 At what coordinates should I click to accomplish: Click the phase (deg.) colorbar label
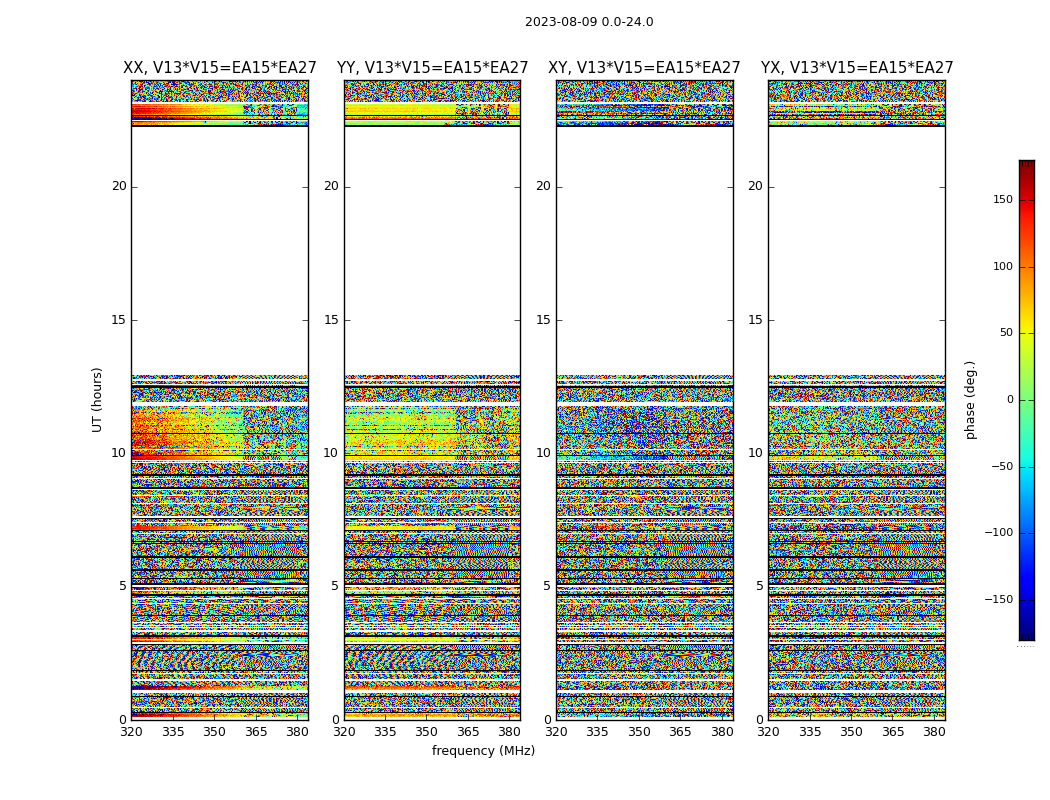click(x=970, y=400)
